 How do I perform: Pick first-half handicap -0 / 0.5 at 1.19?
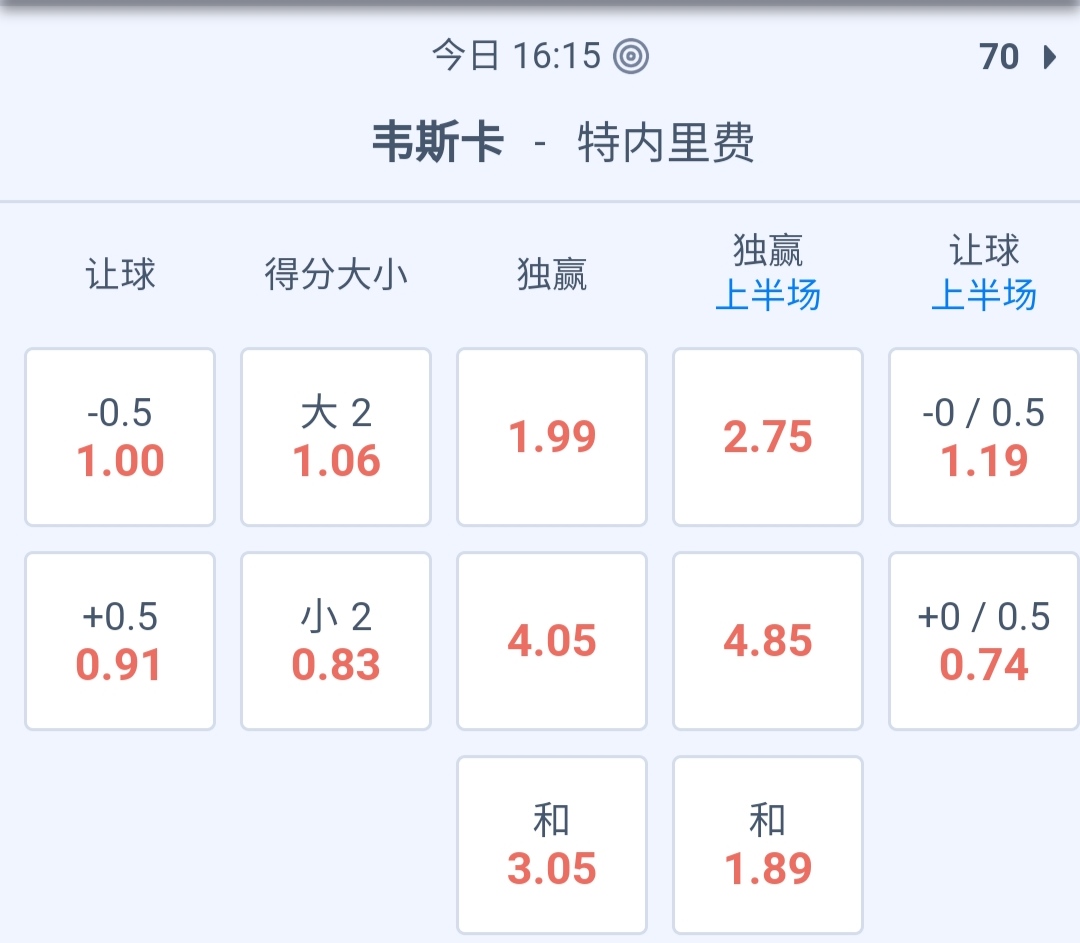984,437
